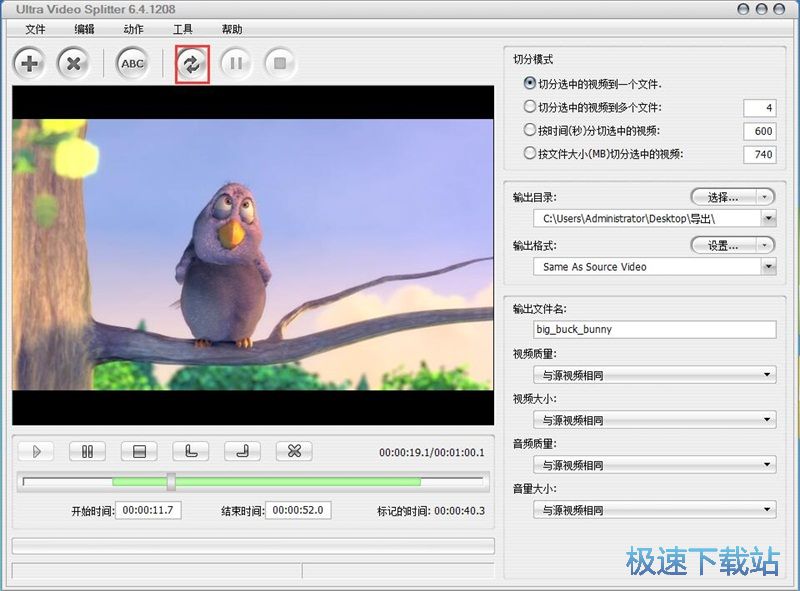Expand the 音量大小 dropdown
This screenshot has width=800, height=591.
[767, 510]
